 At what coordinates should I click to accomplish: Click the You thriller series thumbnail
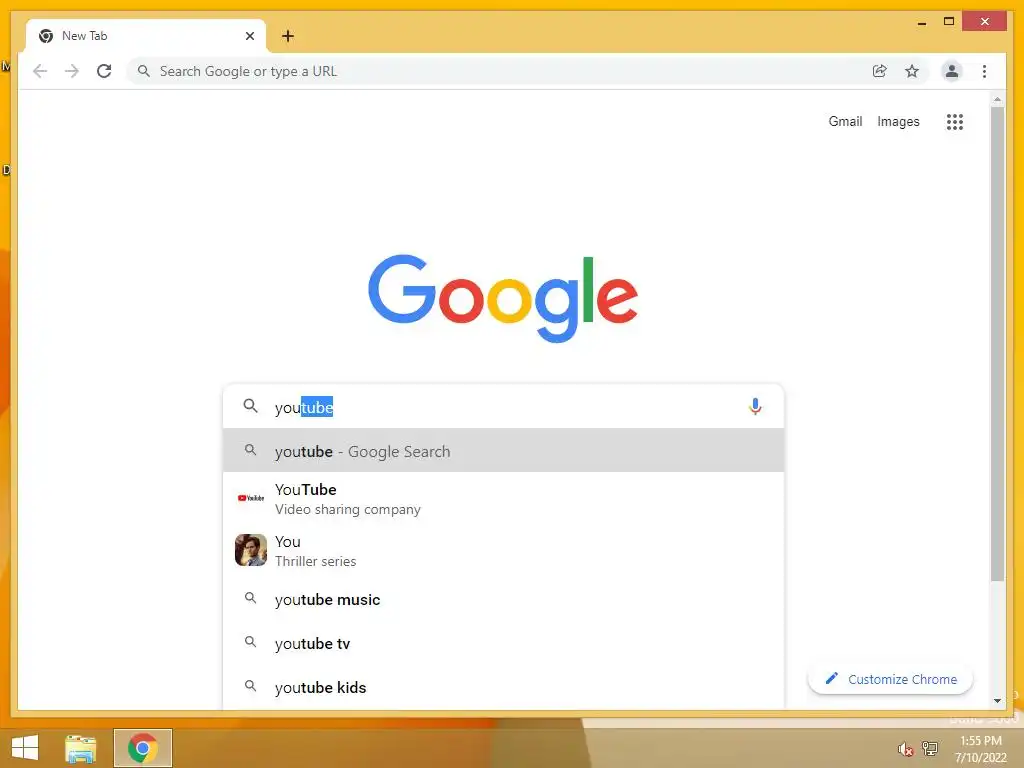251,550
